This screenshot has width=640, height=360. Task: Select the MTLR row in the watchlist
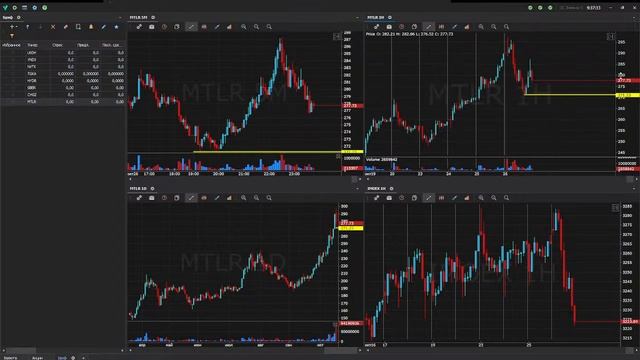coord(63,102)
